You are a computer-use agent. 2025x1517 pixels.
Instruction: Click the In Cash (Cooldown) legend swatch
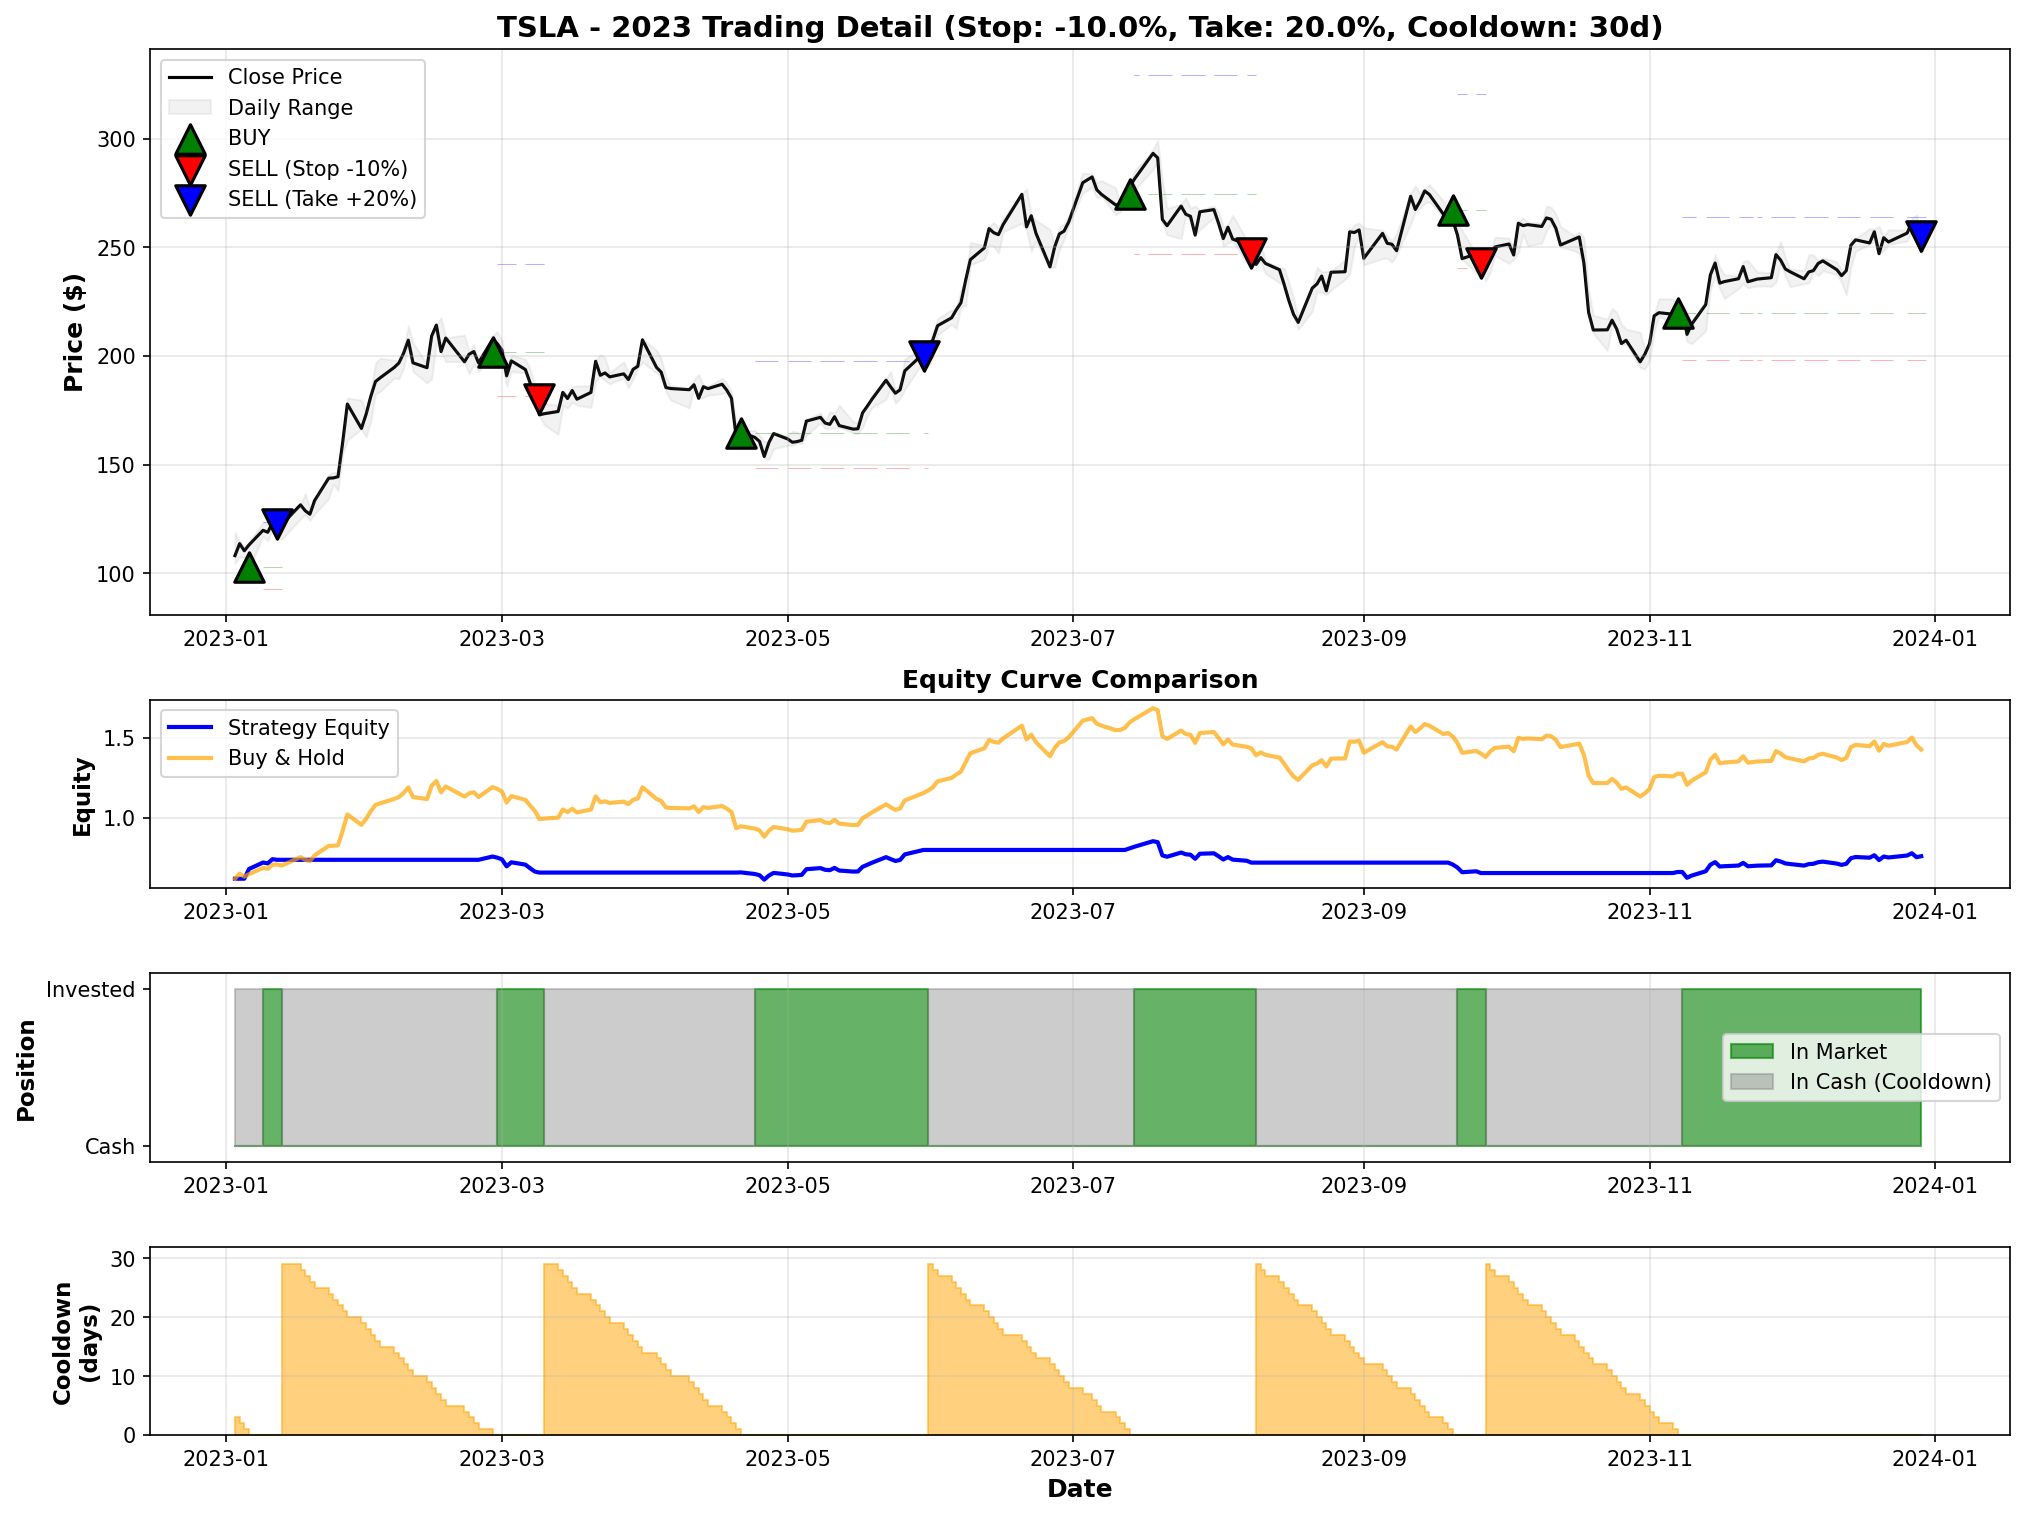[1751, 1082]
